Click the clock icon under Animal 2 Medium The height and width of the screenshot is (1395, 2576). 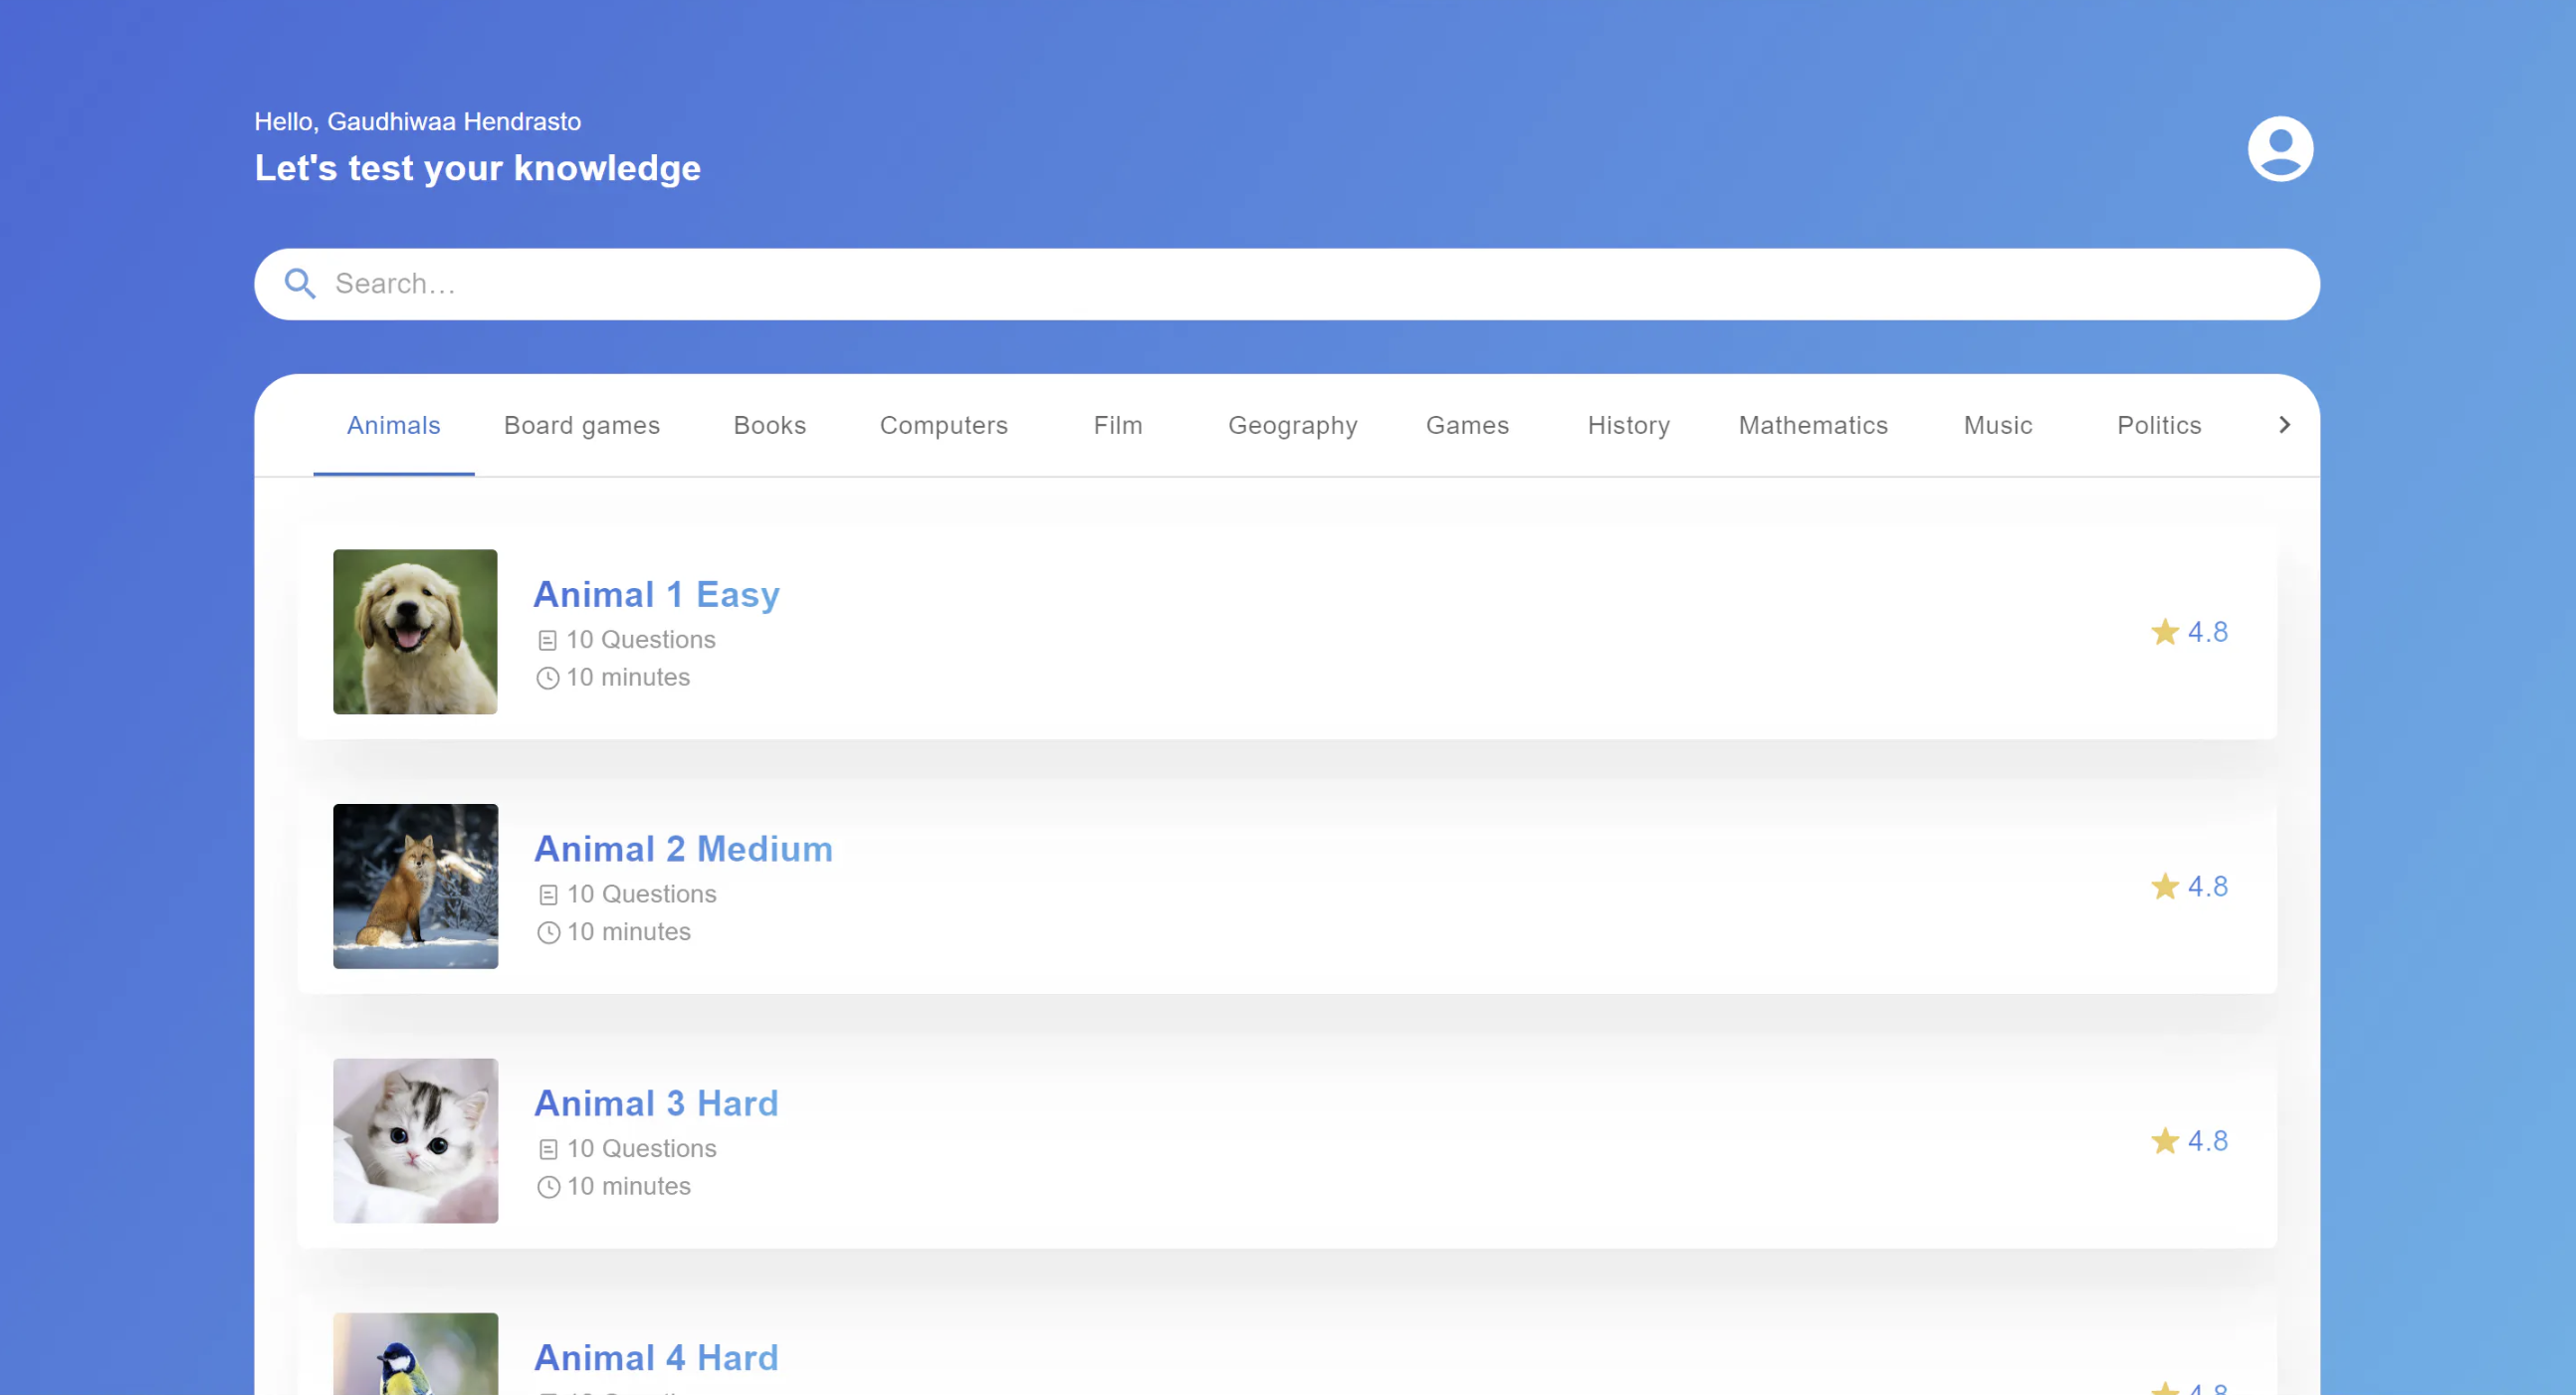click(x=548, y=933)
